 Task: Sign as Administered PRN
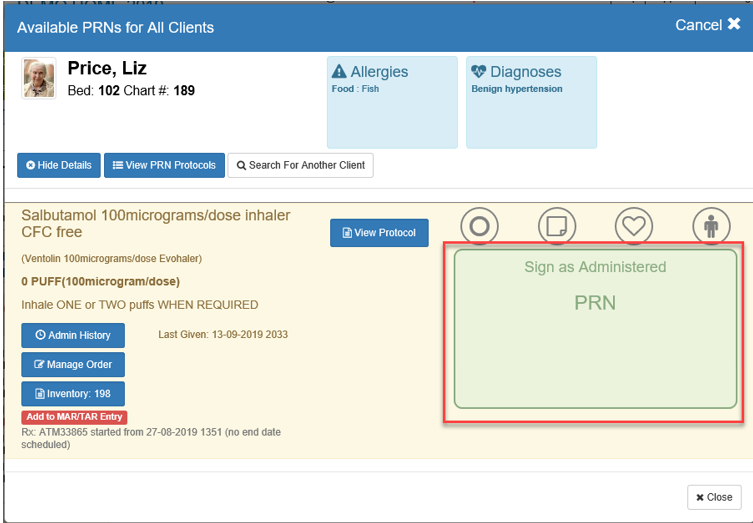tap(596, 329)
